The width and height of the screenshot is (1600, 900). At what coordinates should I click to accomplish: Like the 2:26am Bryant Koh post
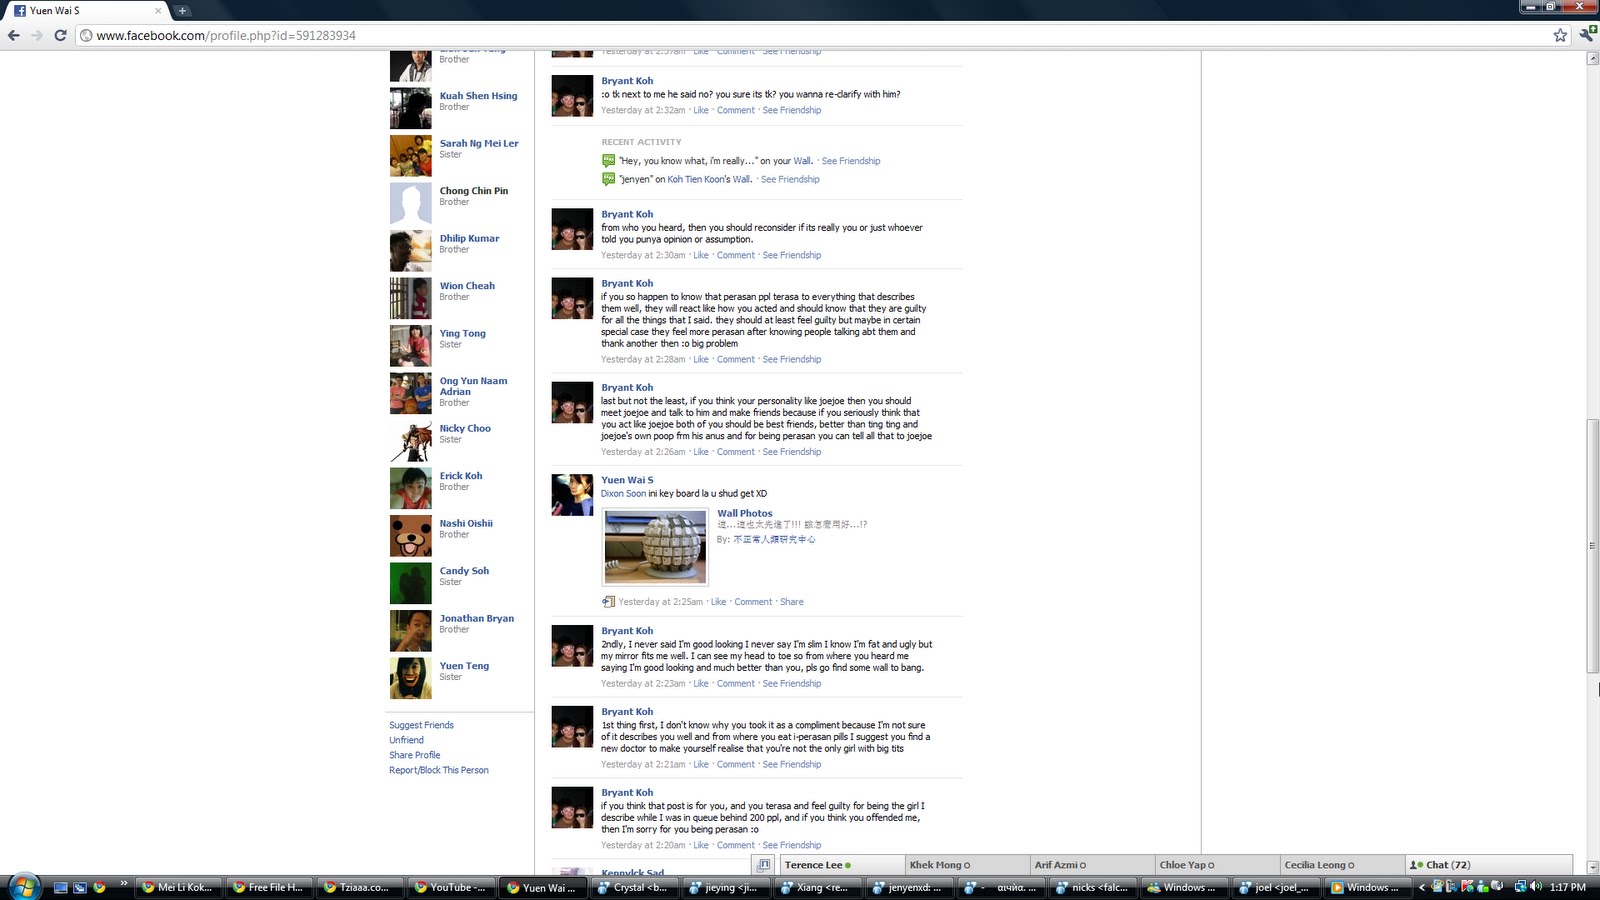pyautogui.click(x=700, y=452)
